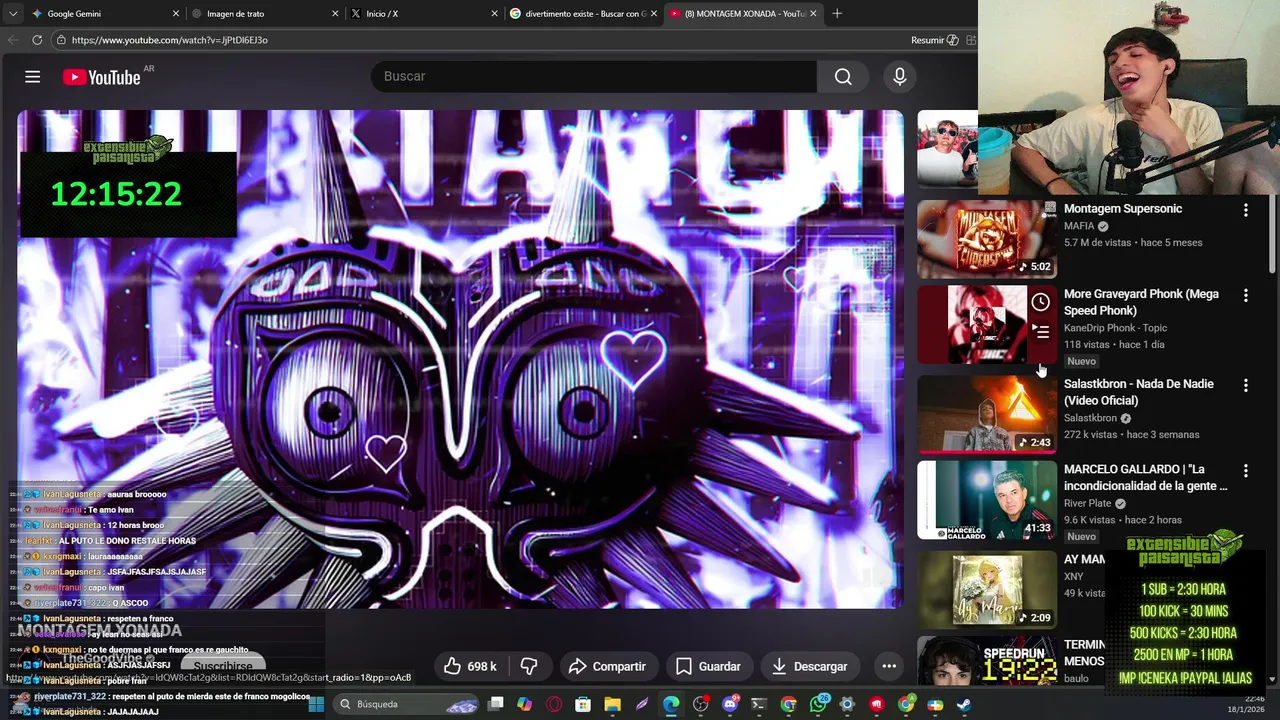The image size is (1280, 720).
Task: Open options for More Graveyard Phonk video
Action: click(1245, 295)
